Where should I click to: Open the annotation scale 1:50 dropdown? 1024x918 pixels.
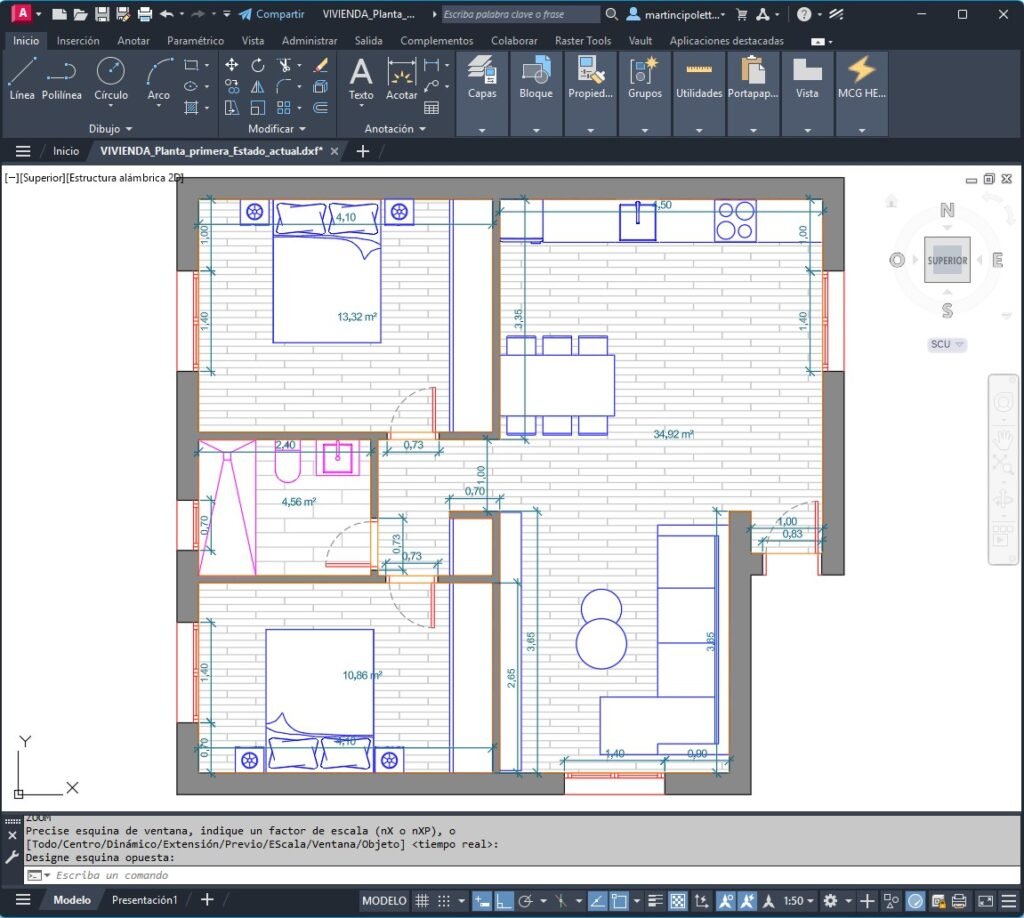[x=799, y=901]
